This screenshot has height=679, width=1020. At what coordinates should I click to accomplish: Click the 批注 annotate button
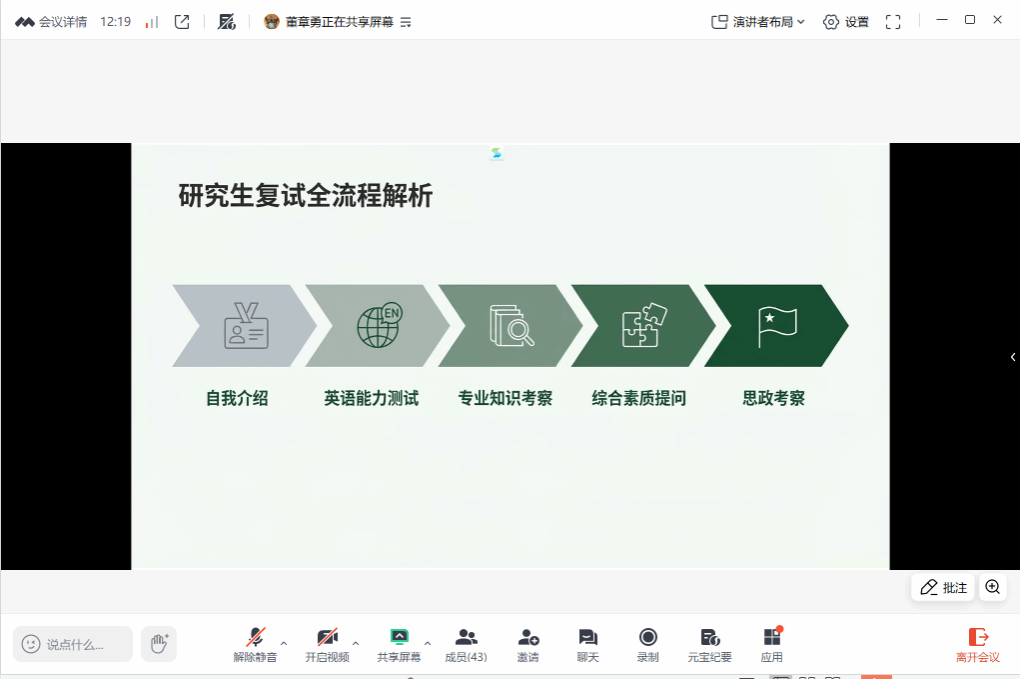pos(943,587)
